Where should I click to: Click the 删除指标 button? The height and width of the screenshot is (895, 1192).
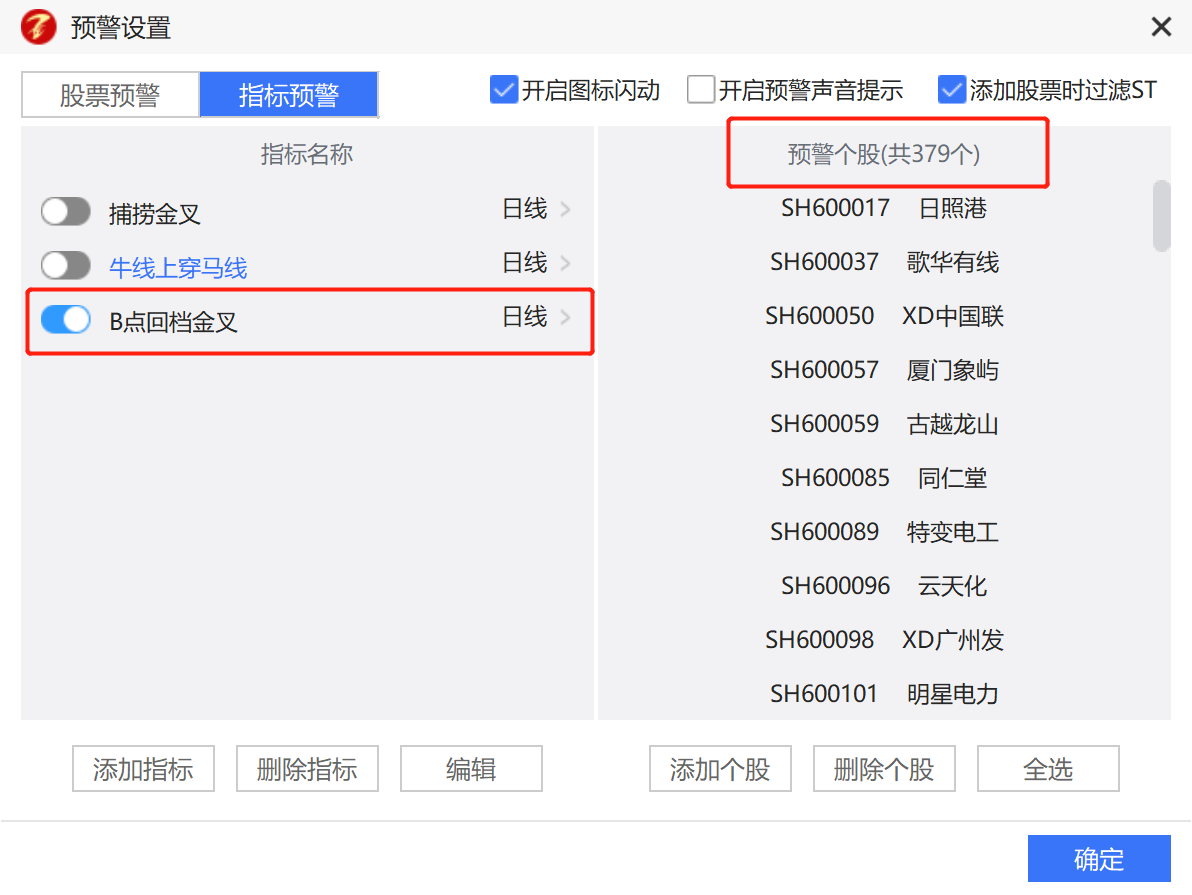click(307, 769)
